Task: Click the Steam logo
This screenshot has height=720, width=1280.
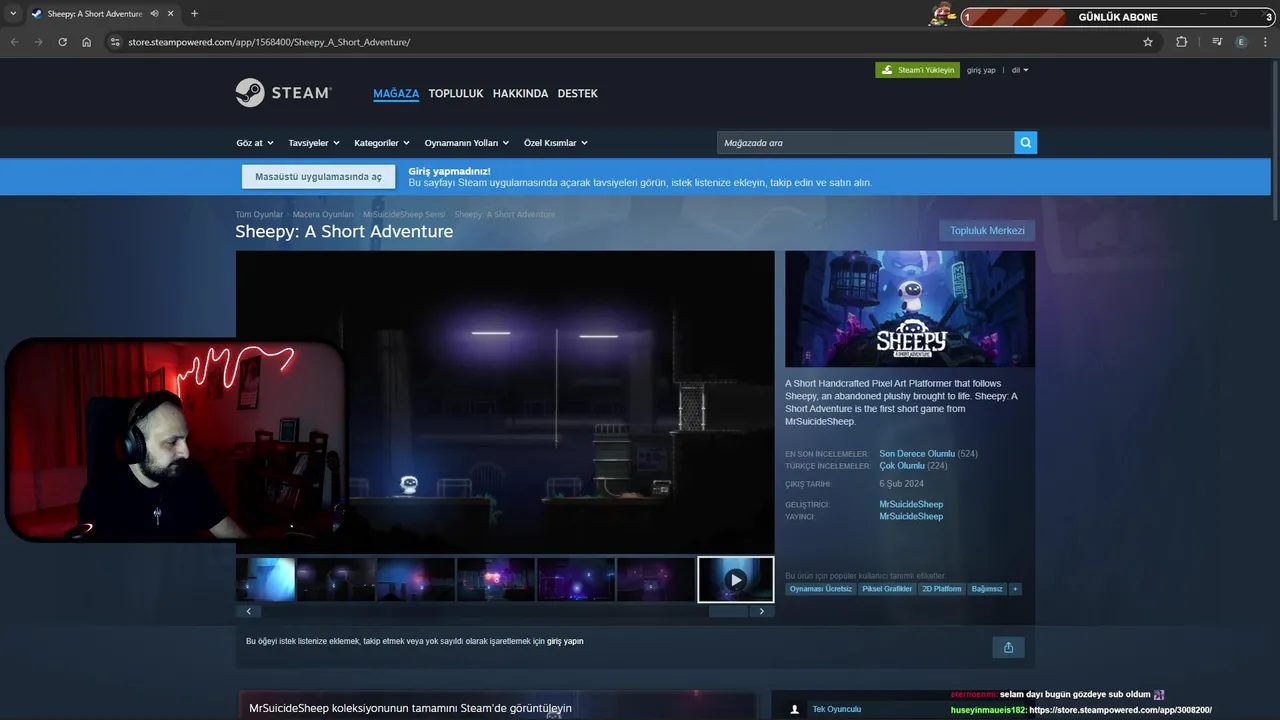Action: 283,93
